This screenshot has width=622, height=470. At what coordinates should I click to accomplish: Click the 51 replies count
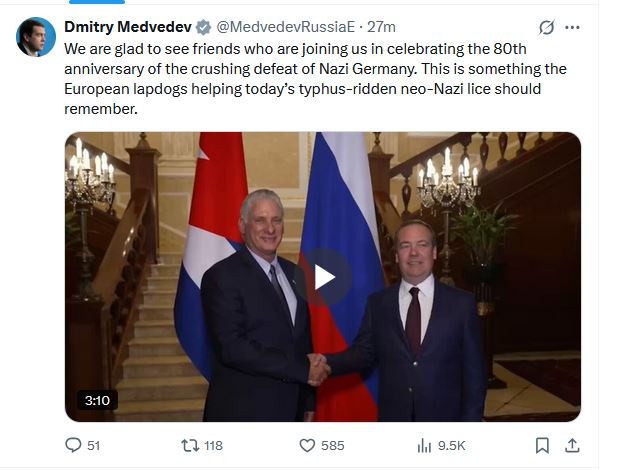pyautogui.click(x=94, y=445)
